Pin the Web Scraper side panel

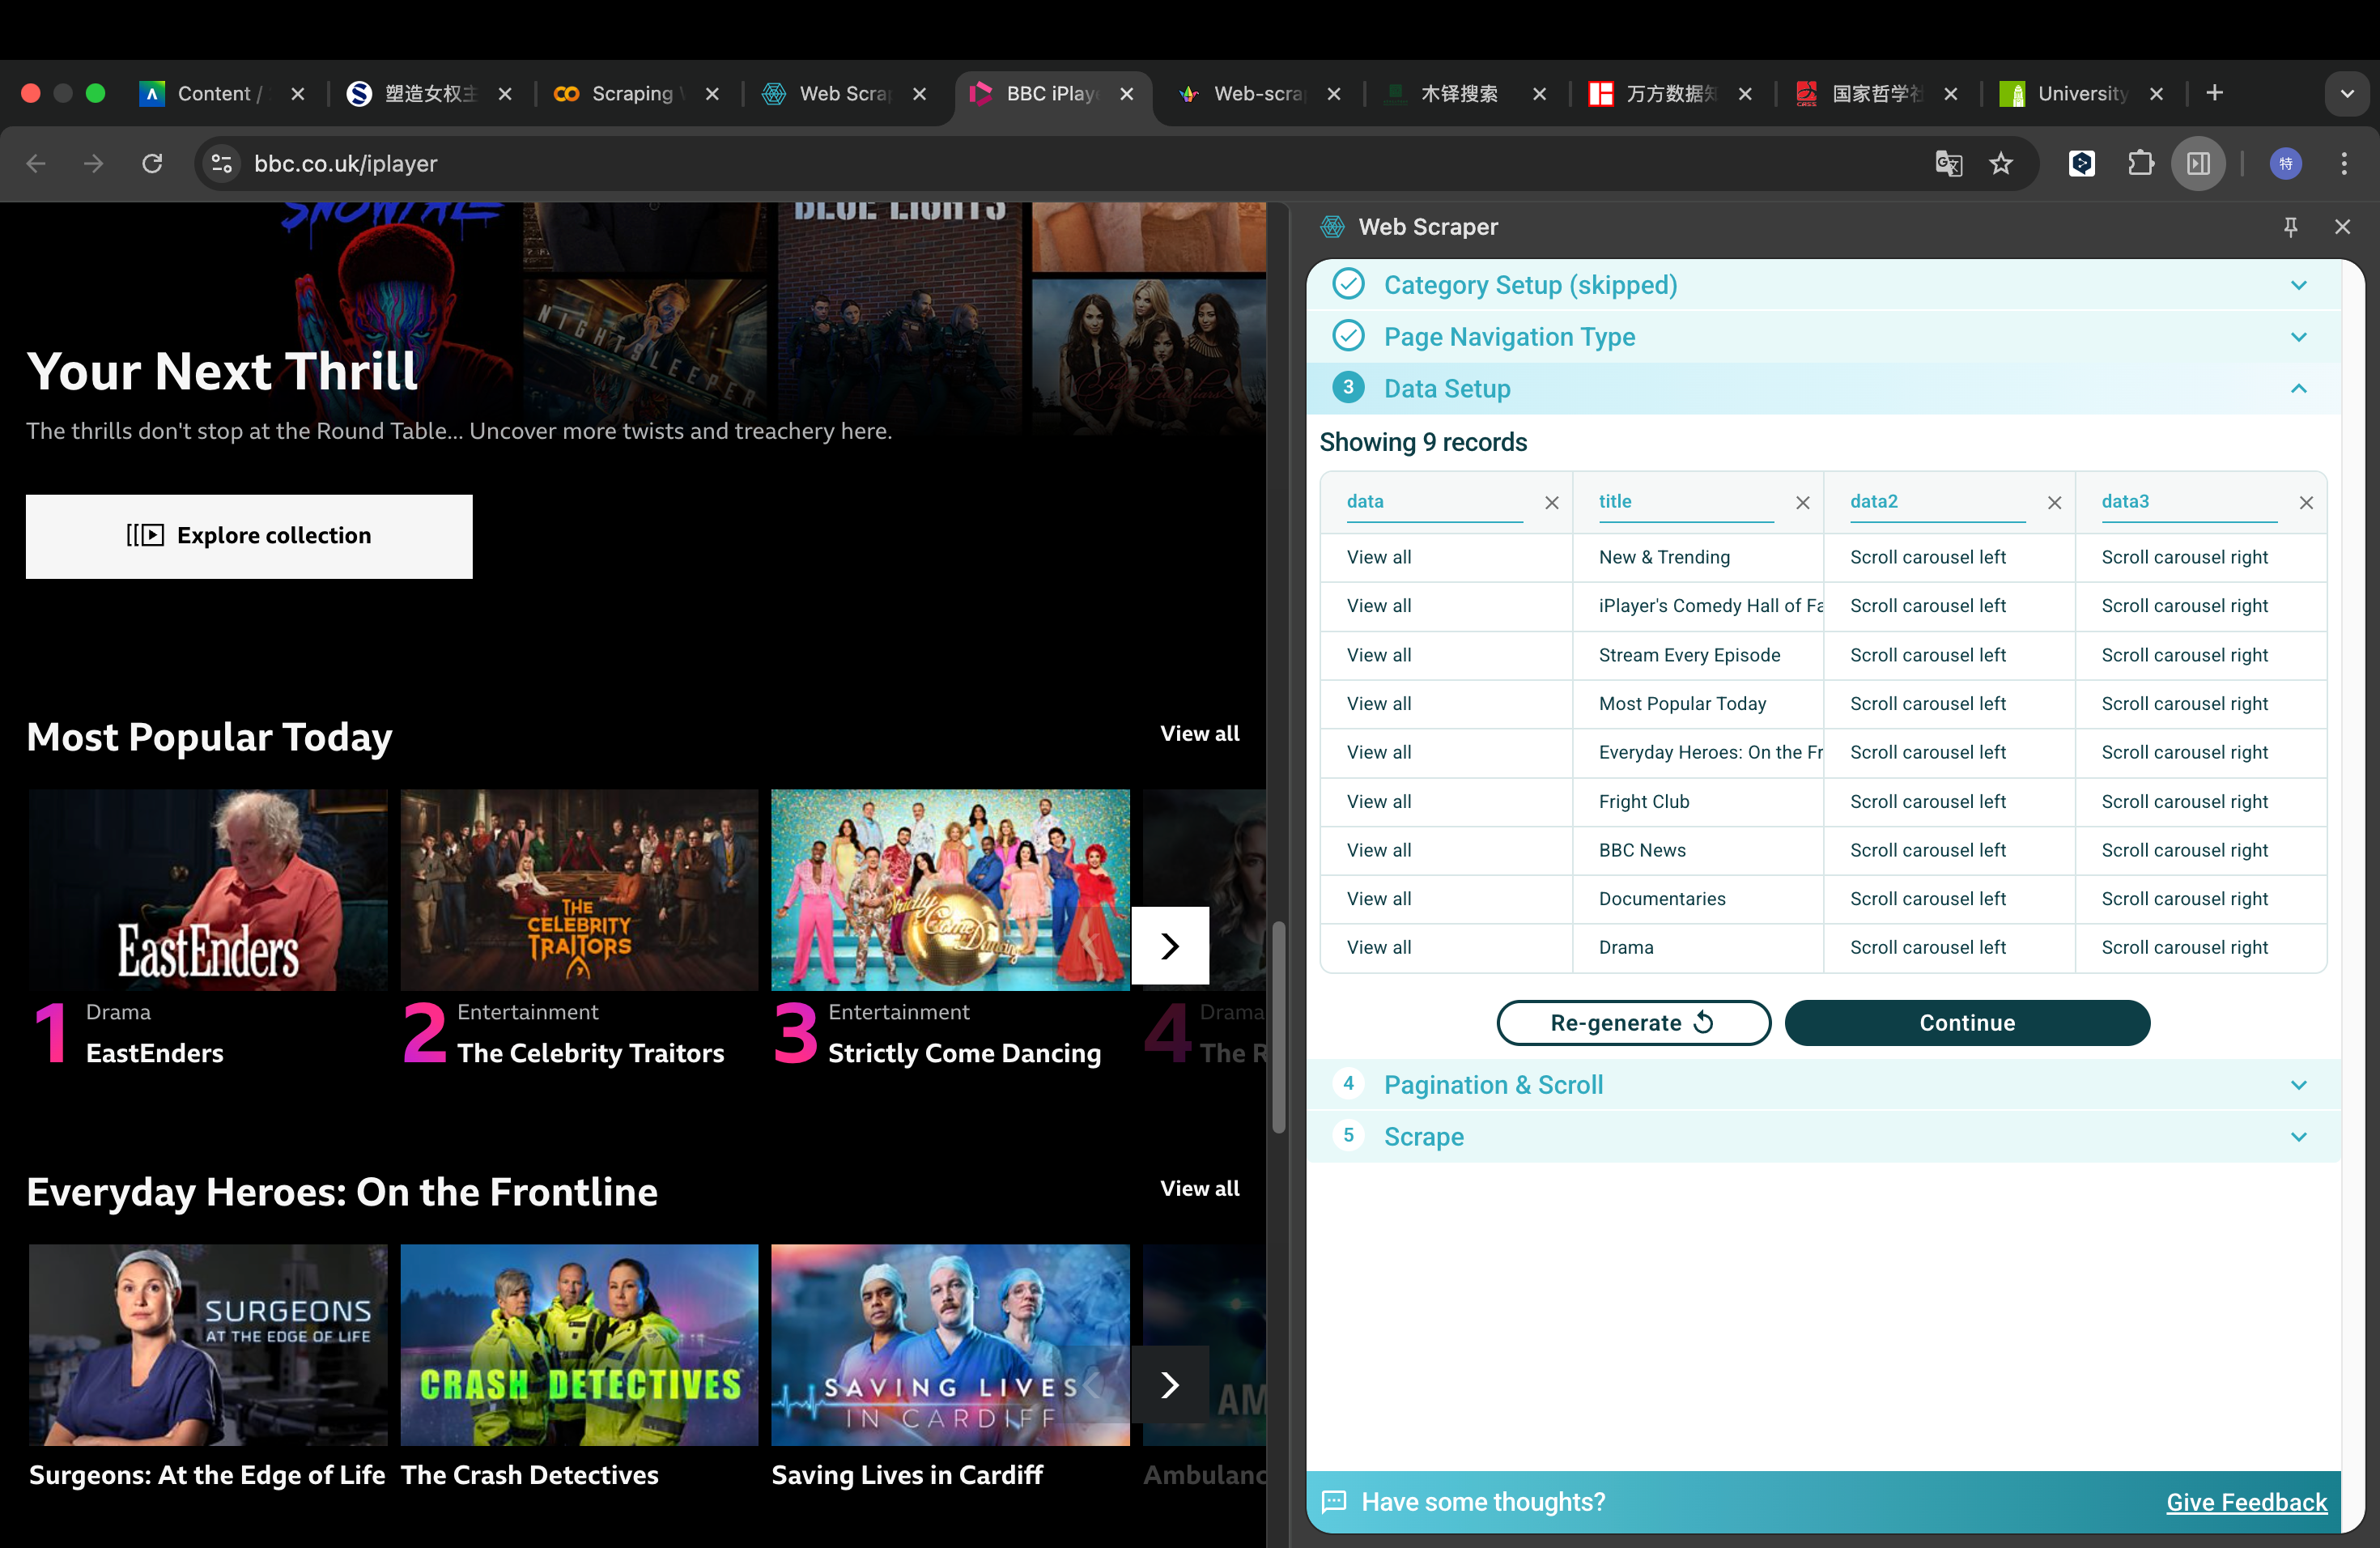click(2290, 227)
